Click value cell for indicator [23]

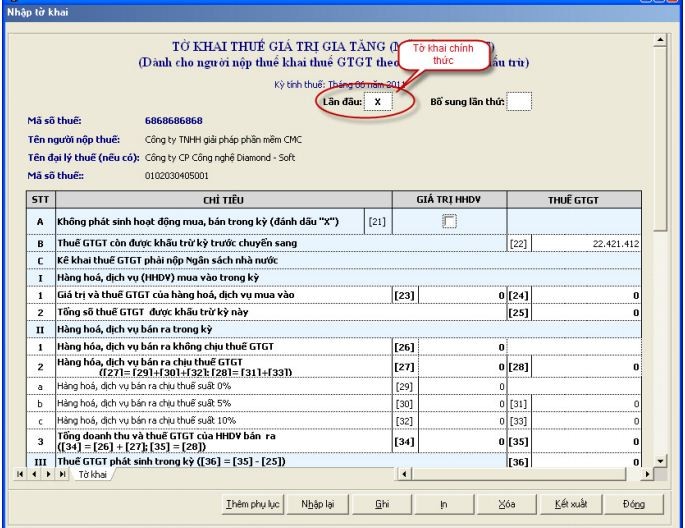pos(462,296)
